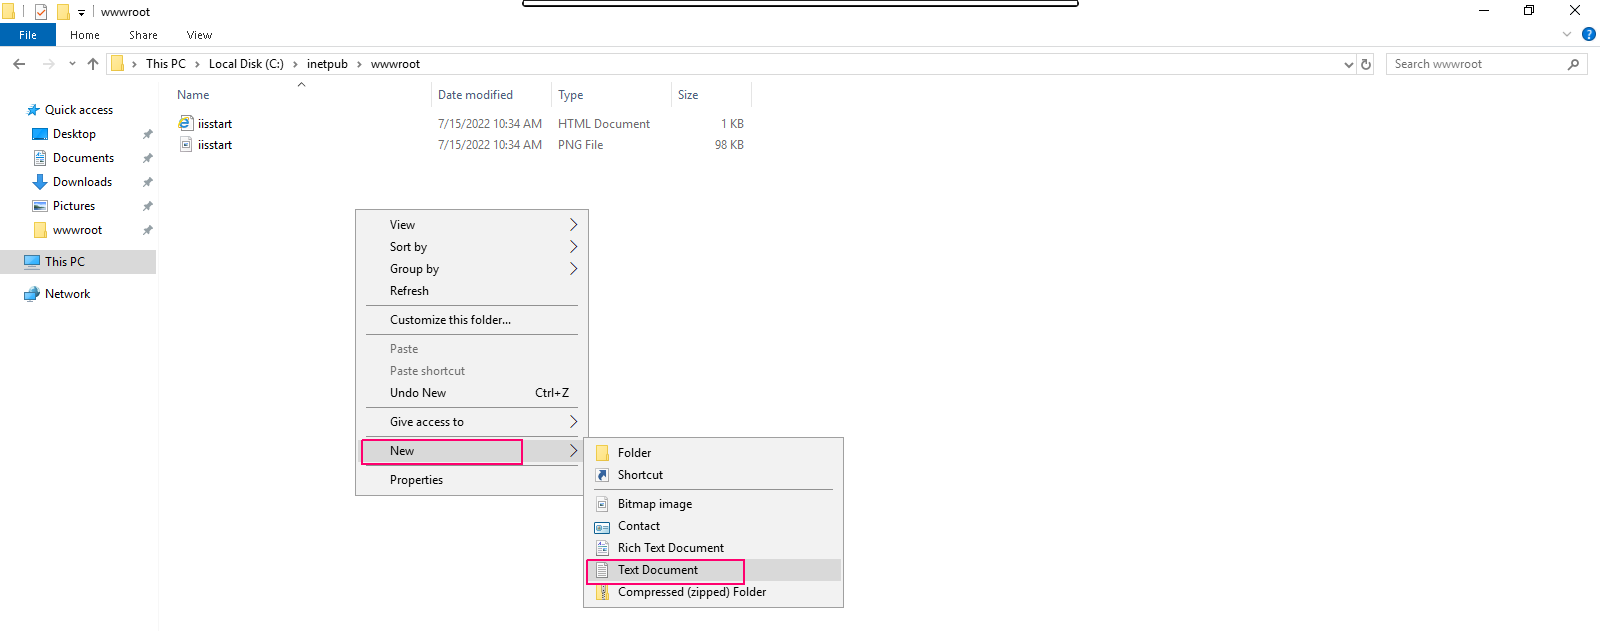Select This PC in the navigation pane
The height and width of the screenshot is (631, 1600).
(65, 262)
